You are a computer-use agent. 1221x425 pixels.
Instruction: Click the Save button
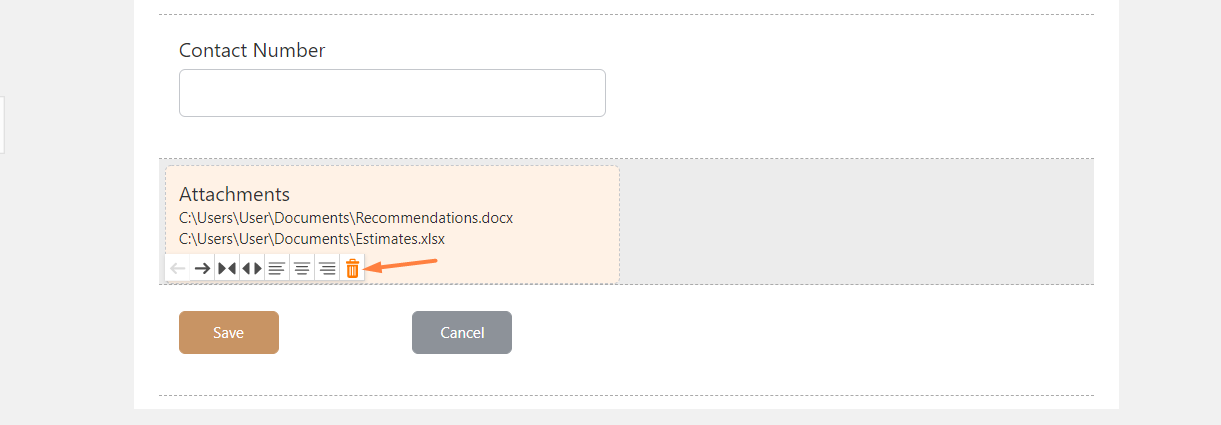coord(229,333)
